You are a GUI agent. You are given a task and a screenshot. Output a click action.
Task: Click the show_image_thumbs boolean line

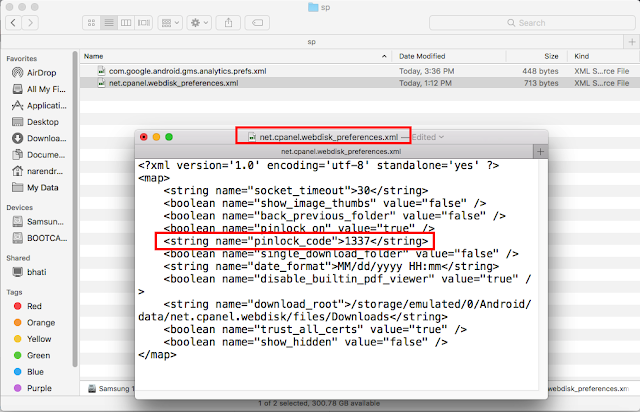click(x=325, y=203)
